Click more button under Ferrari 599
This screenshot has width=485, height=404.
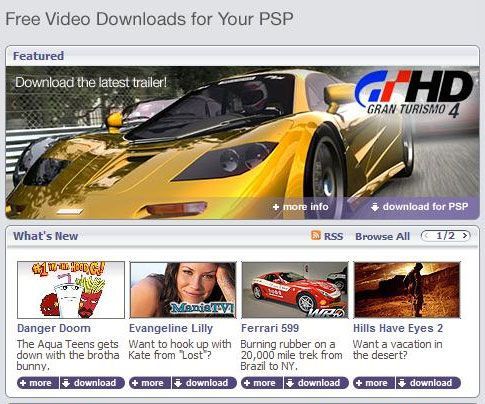pyautogui.click(x=262, y=383)
